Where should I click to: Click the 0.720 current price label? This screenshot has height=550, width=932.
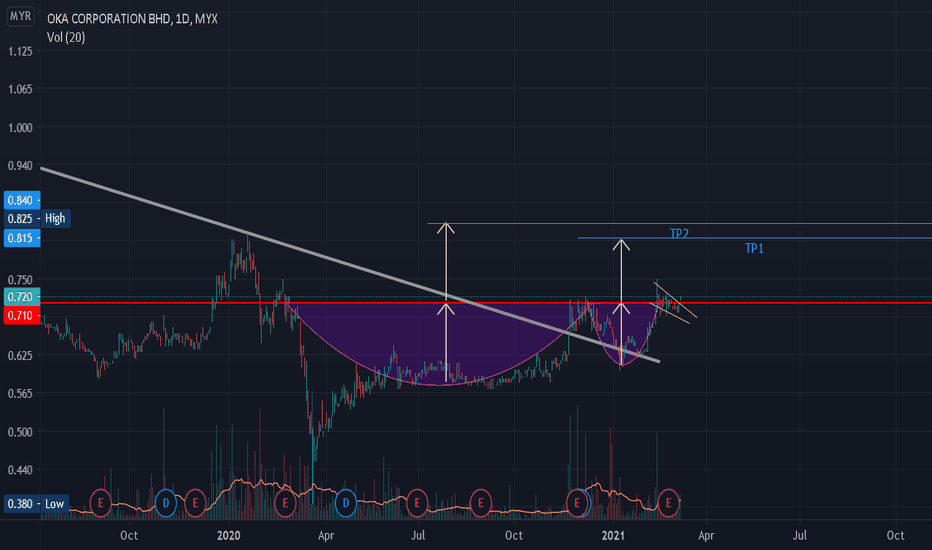[x=22, y=297]
